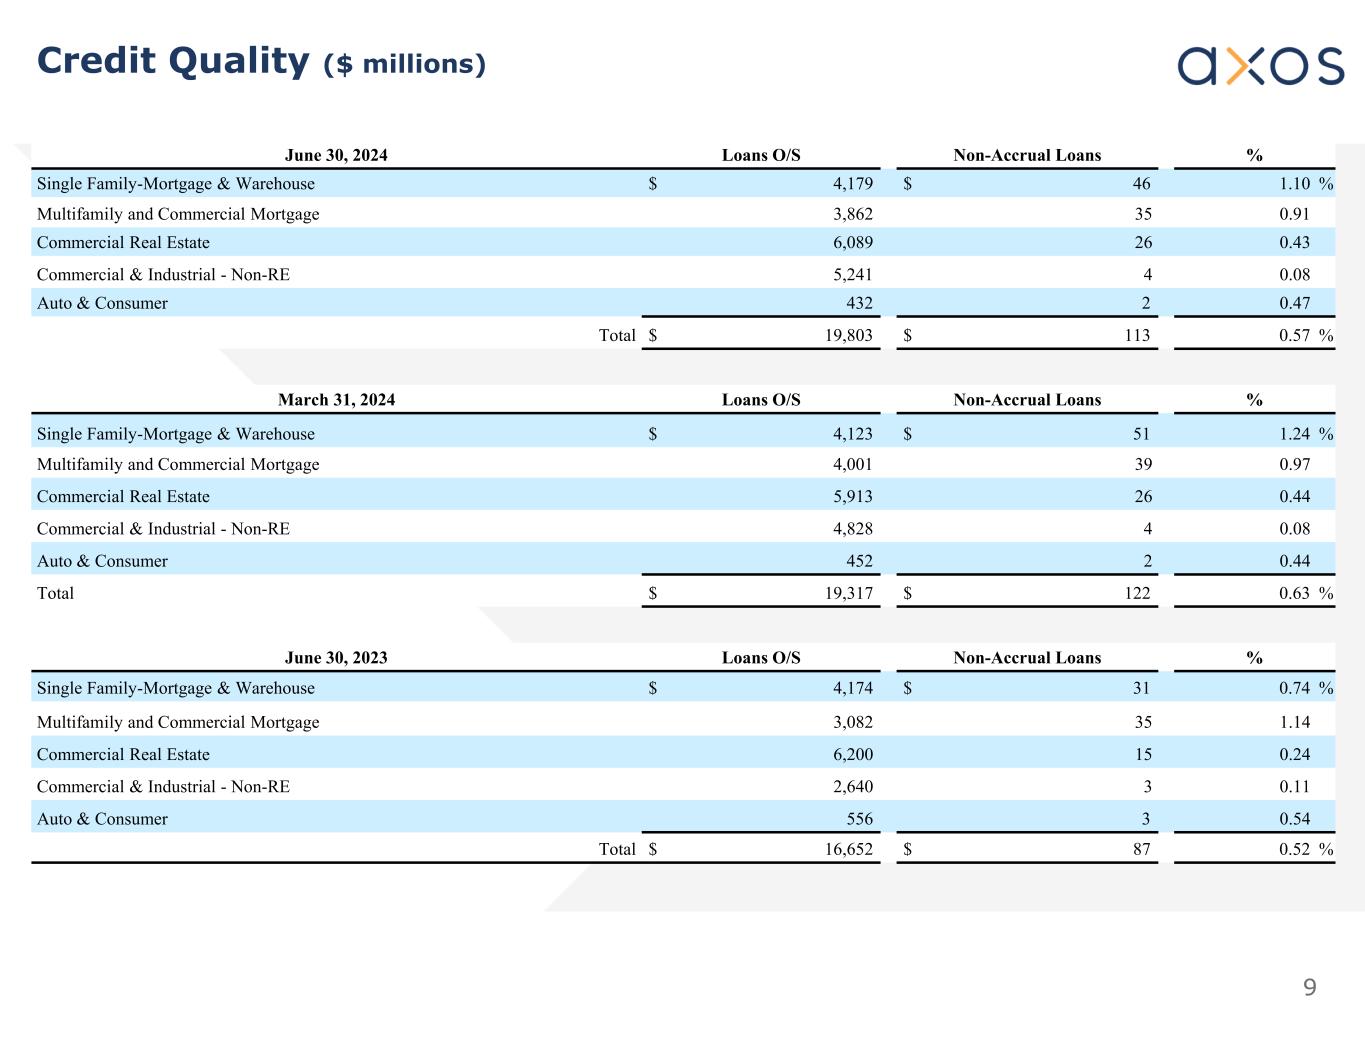Click the 5,241 Commercial & Industrial loans value
Viewport: 1365px width, 1055px height.
tap(852, 275)
